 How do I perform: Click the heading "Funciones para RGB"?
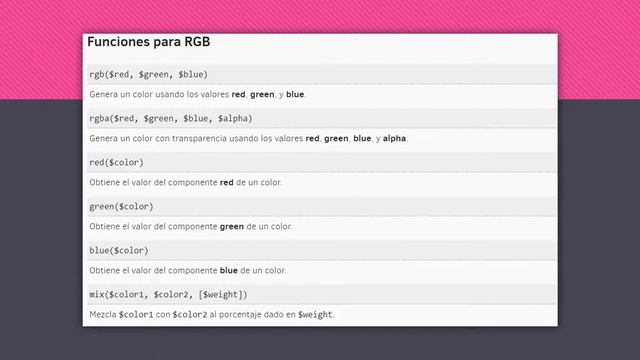click(149, 42)
